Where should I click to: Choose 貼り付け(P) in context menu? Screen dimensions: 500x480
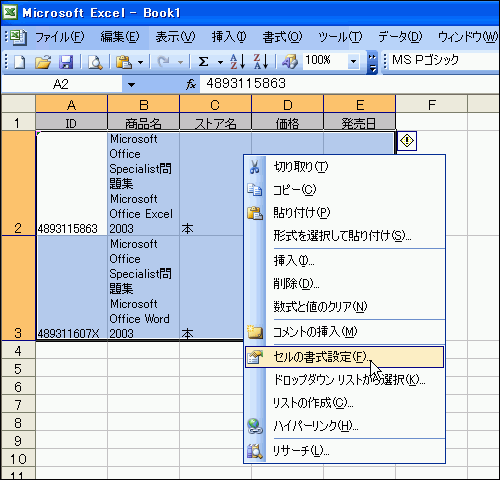coord(345,213)
